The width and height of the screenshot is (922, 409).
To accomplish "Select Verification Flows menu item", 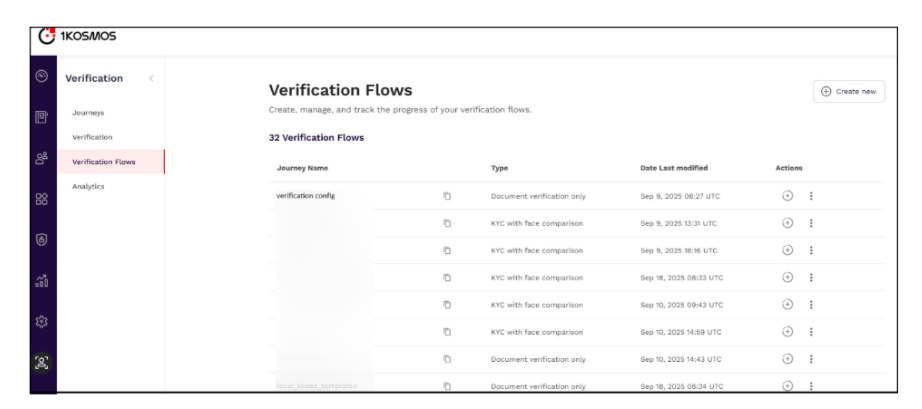I will tap(104, 161).
